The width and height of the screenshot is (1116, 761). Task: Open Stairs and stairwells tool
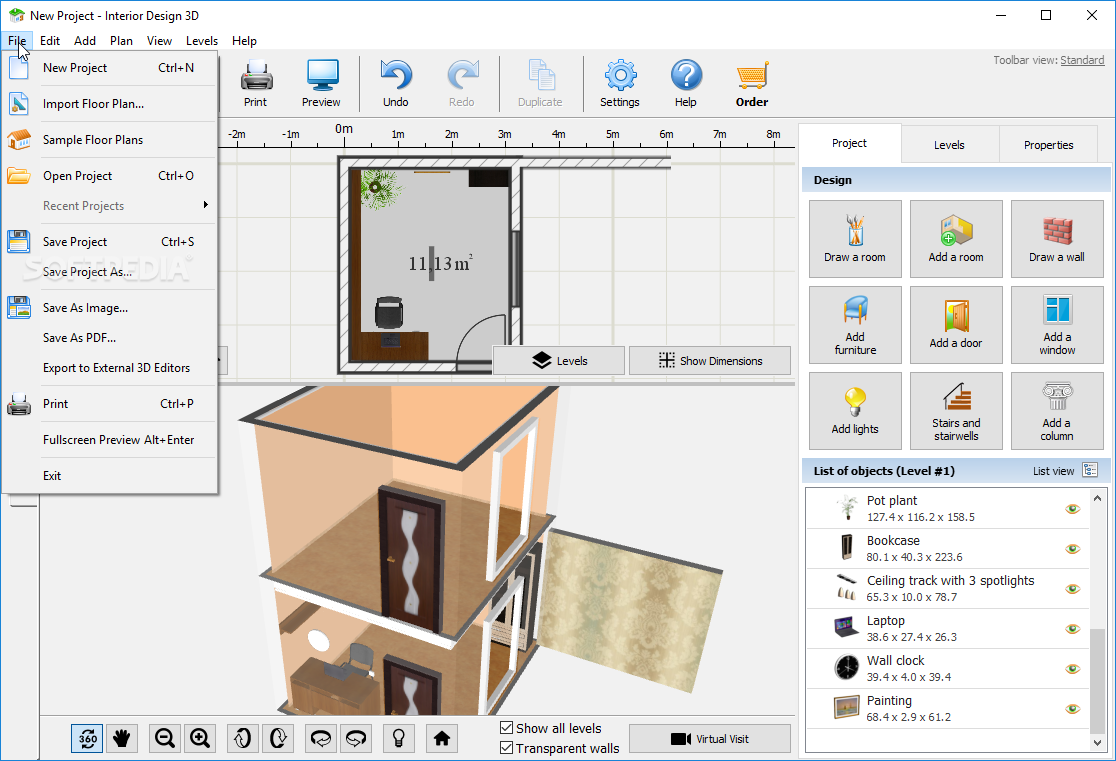coord(956,411)
